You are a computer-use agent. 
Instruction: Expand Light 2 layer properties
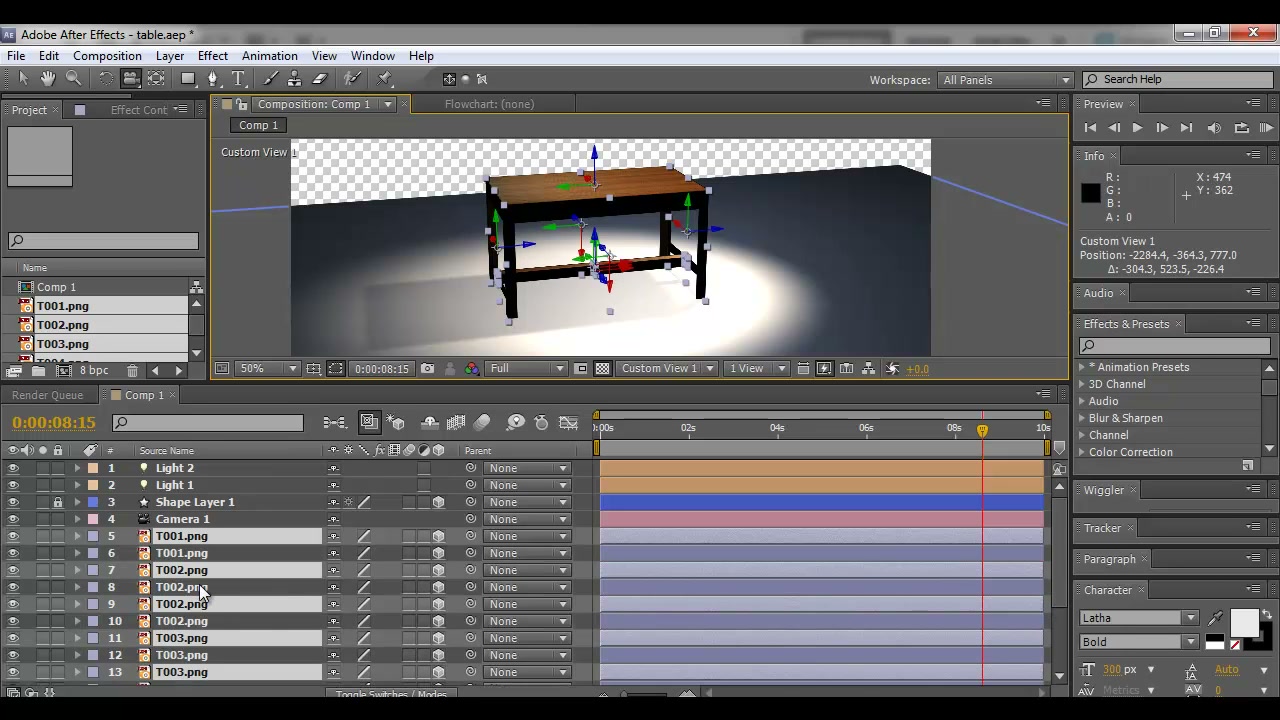coord(77,468)
